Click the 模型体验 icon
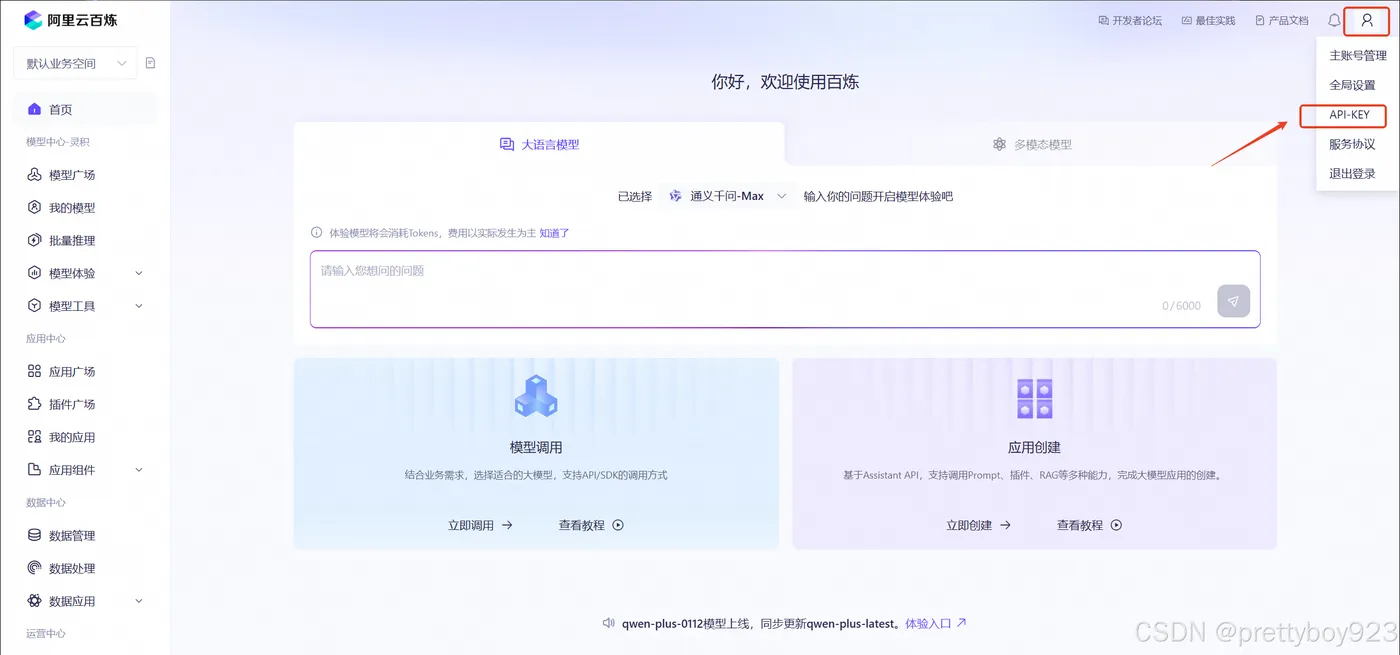 click(x=35, y=273)
